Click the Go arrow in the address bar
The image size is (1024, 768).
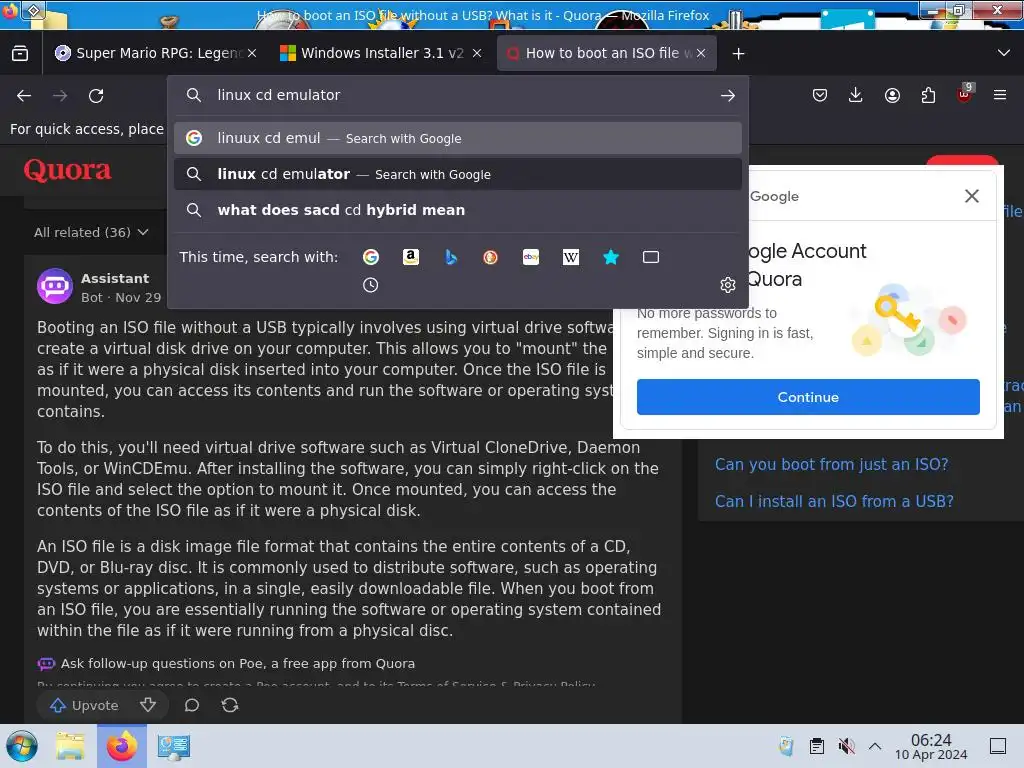coord(728,95)
